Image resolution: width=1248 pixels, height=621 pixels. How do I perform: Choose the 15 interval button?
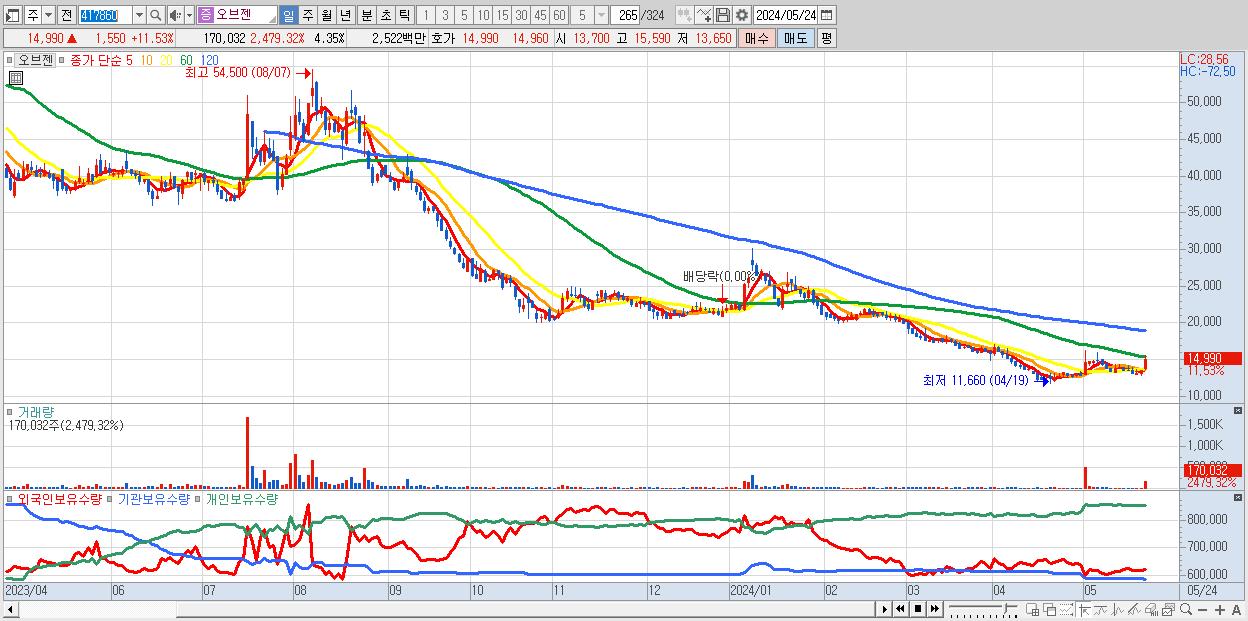[503, 15]
